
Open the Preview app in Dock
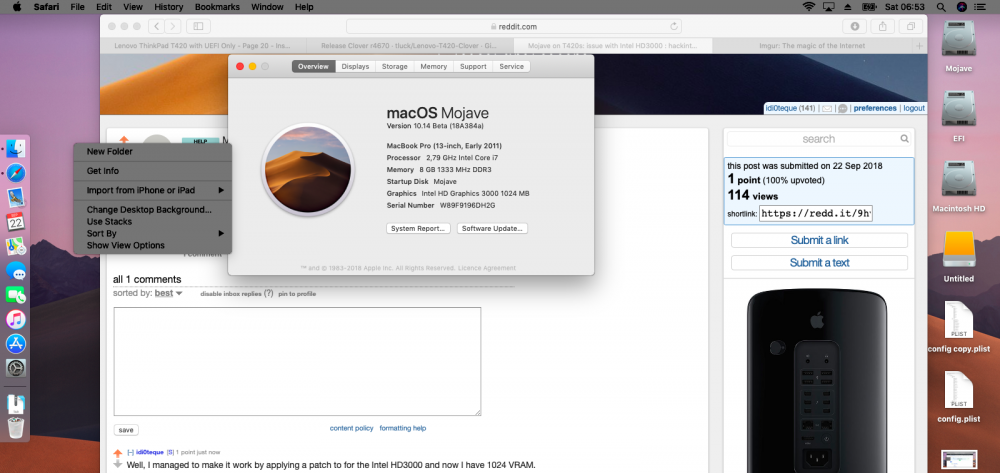[16, 198]
